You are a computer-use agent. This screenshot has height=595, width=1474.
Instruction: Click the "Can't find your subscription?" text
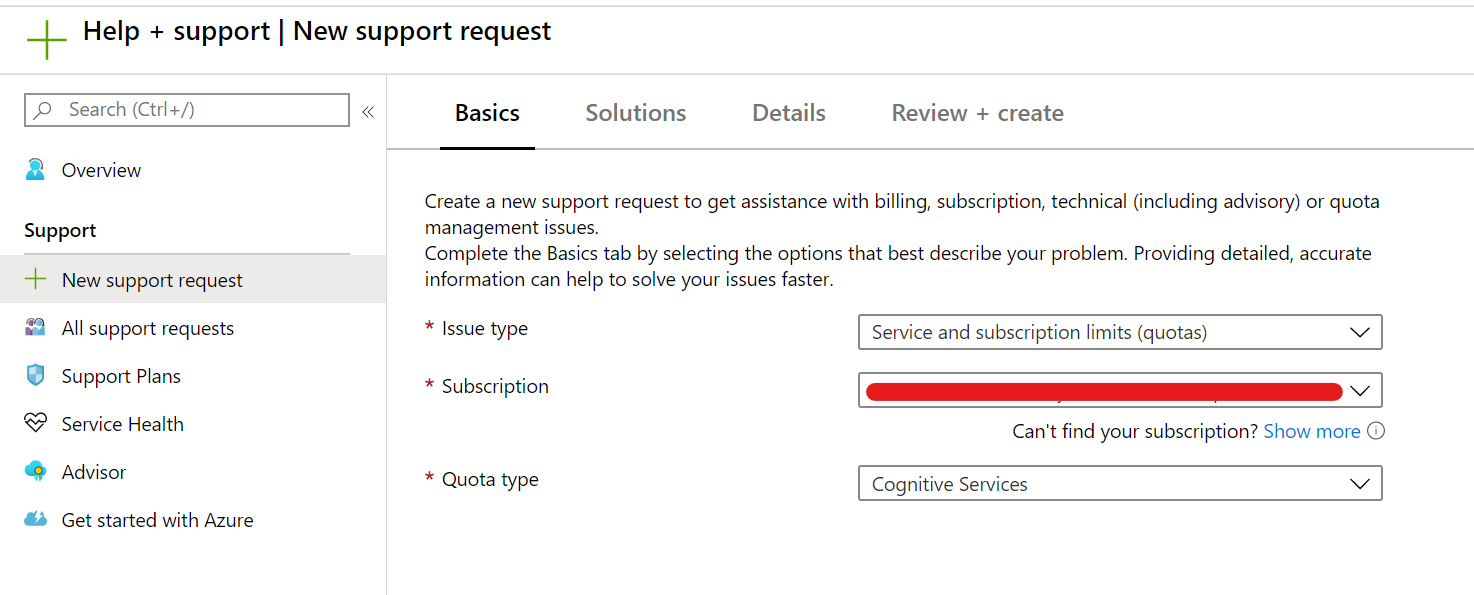[1135, 431]
